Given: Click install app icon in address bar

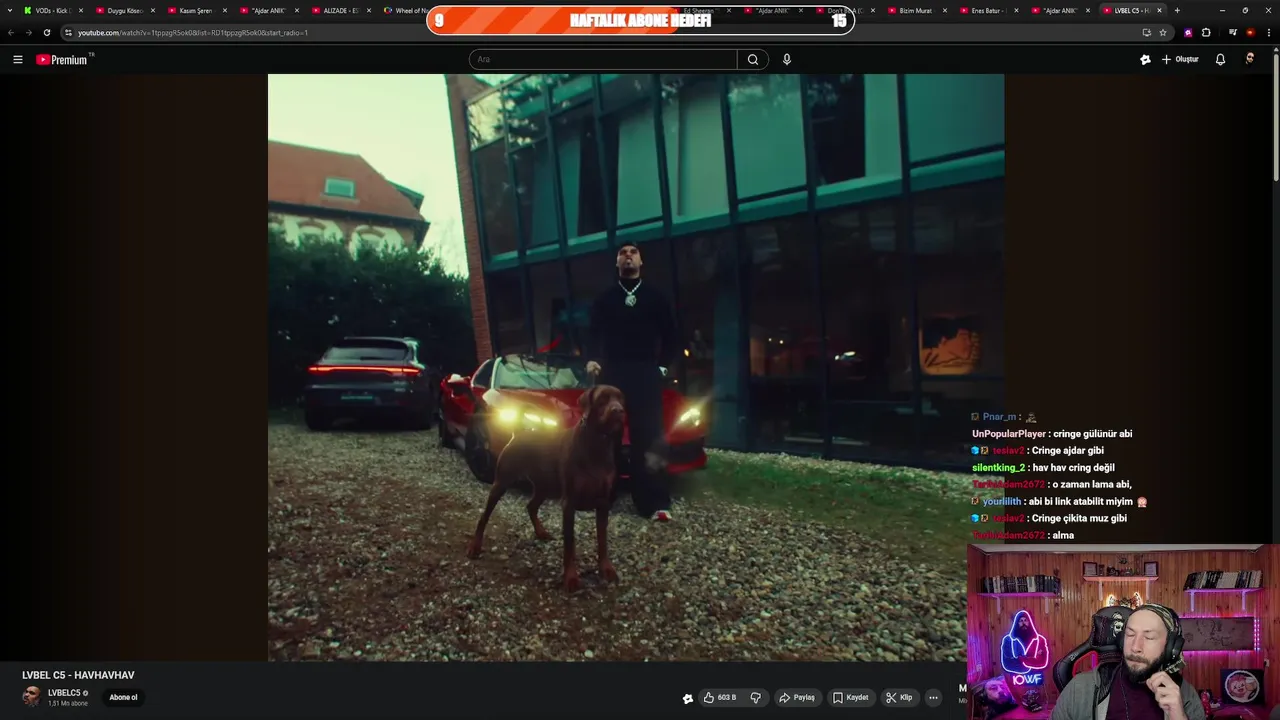Looking at the screenshot, I should (1146, 32).
